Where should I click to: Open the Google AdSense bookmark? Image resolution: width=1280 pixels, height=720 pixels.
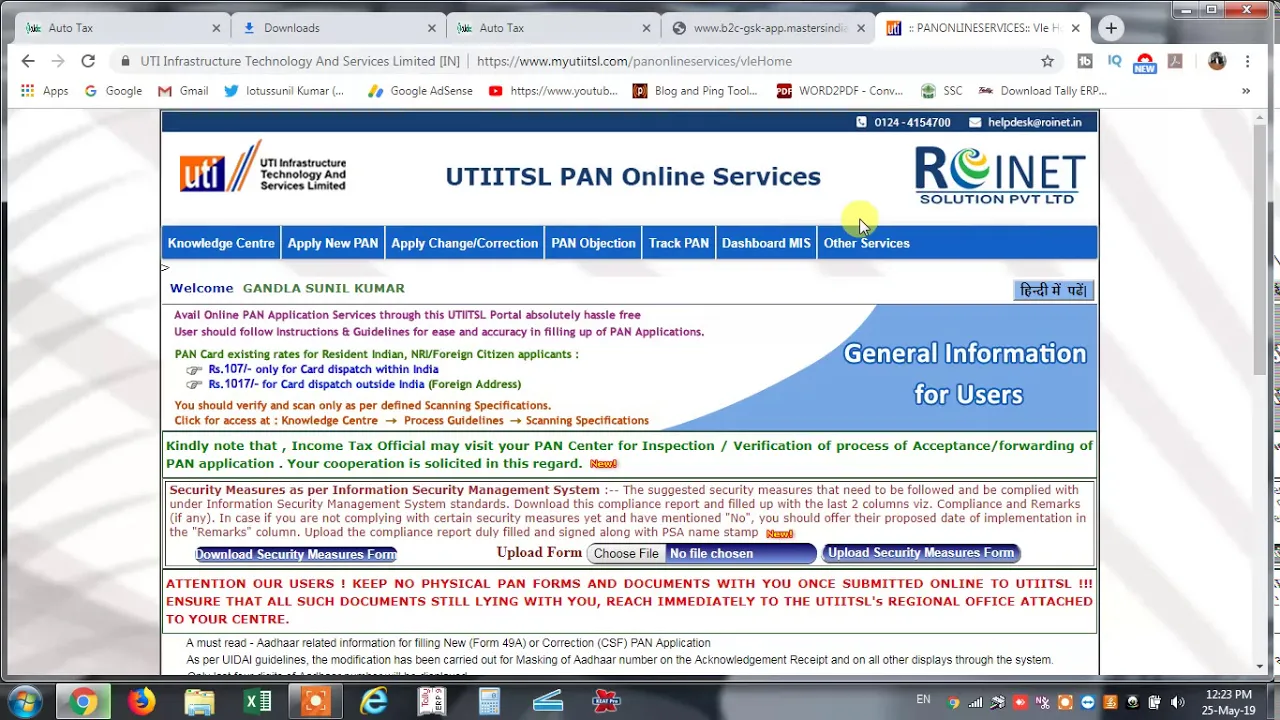tap(420, 91)
